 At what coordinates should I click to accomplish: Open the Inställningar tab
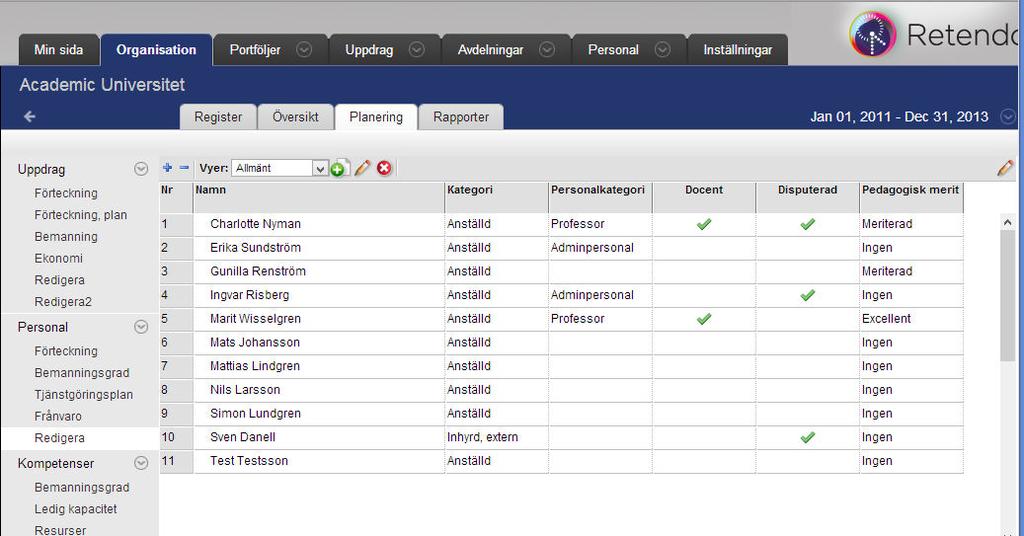[737, 50]
